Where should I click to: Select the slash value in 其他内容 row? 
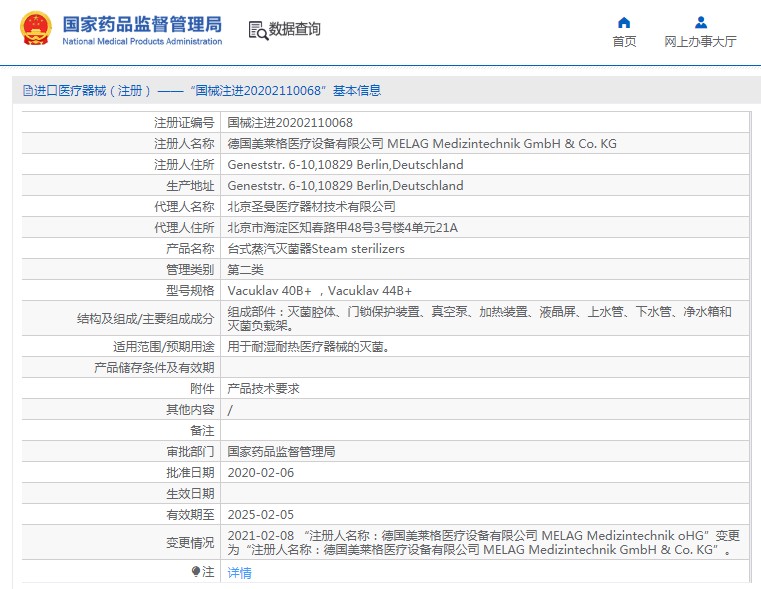click(x=230, y=410)
